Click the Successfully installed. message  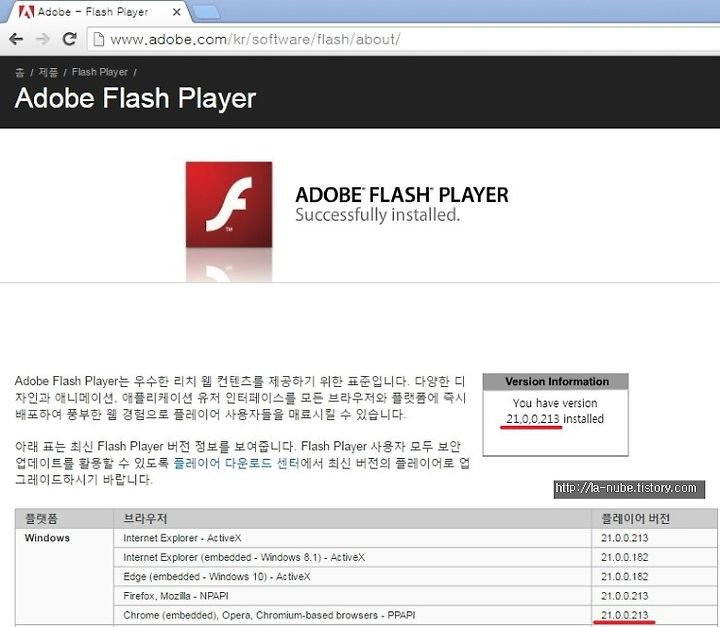pos(377,215)
